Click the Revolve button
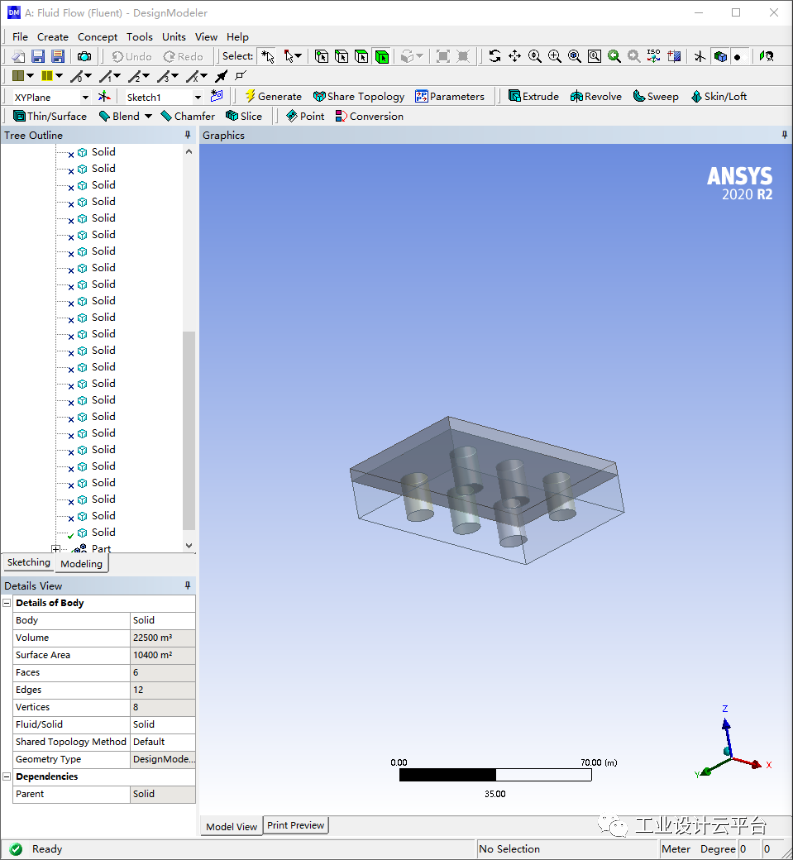 tap(596, 97)
